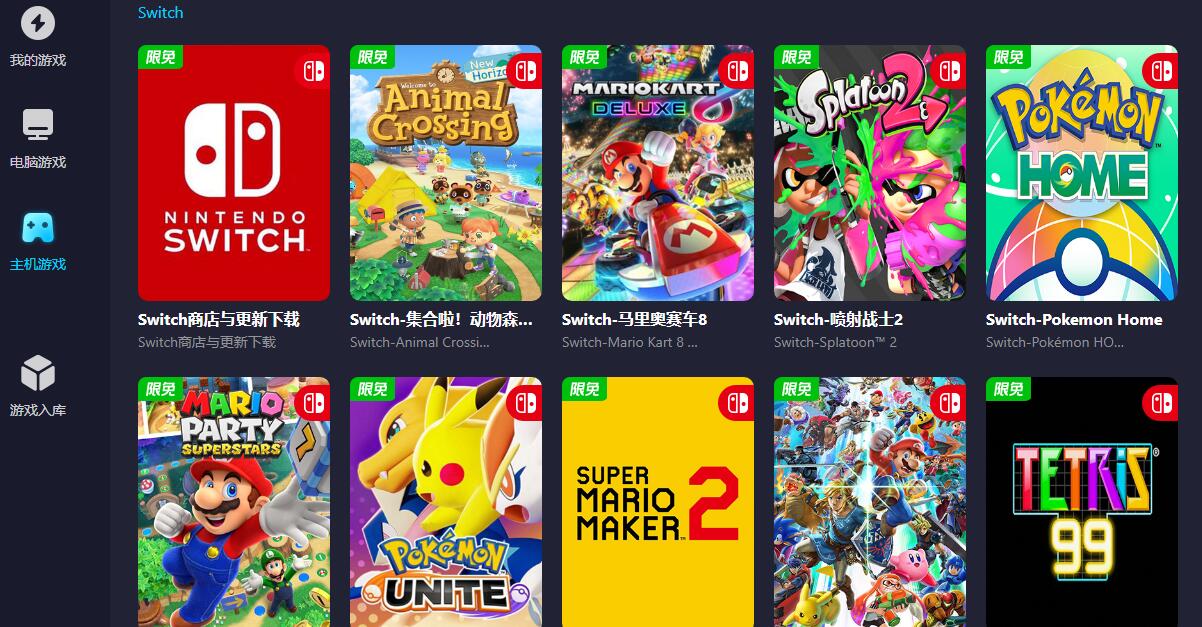Click Switch logo badge on Super Mario Maker 2
This screenshot has height=627, width=1202.
click(x=737, y=402)
